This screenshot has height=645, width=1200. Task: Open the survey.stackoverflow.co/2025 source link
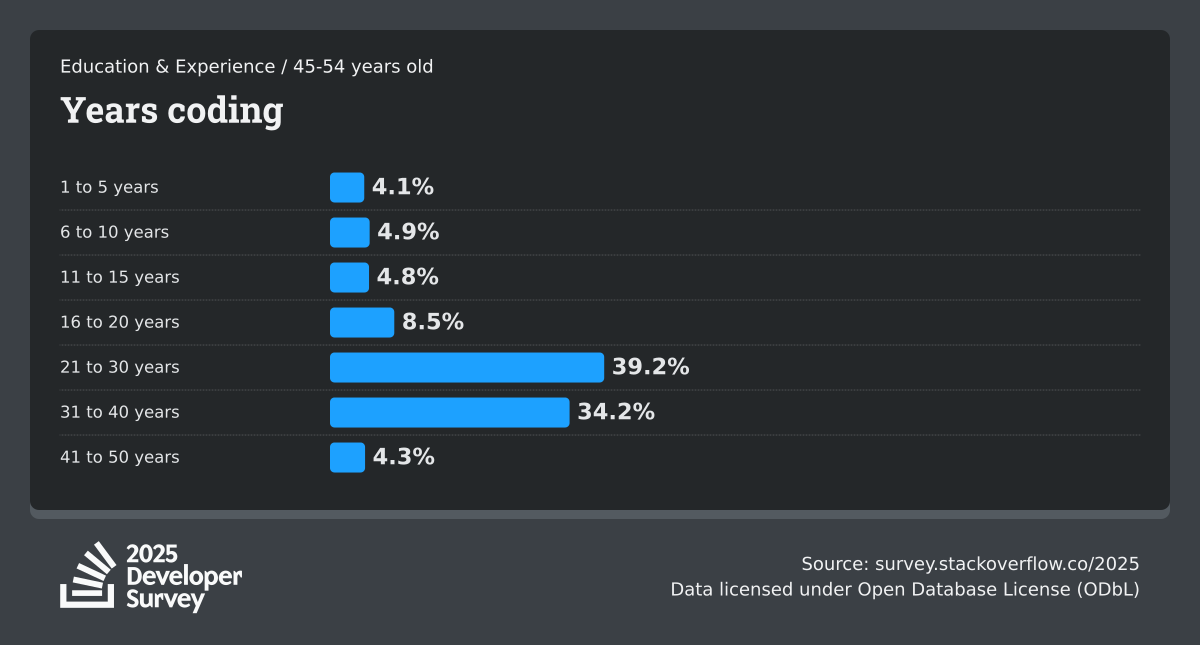tap(1007, 563)
